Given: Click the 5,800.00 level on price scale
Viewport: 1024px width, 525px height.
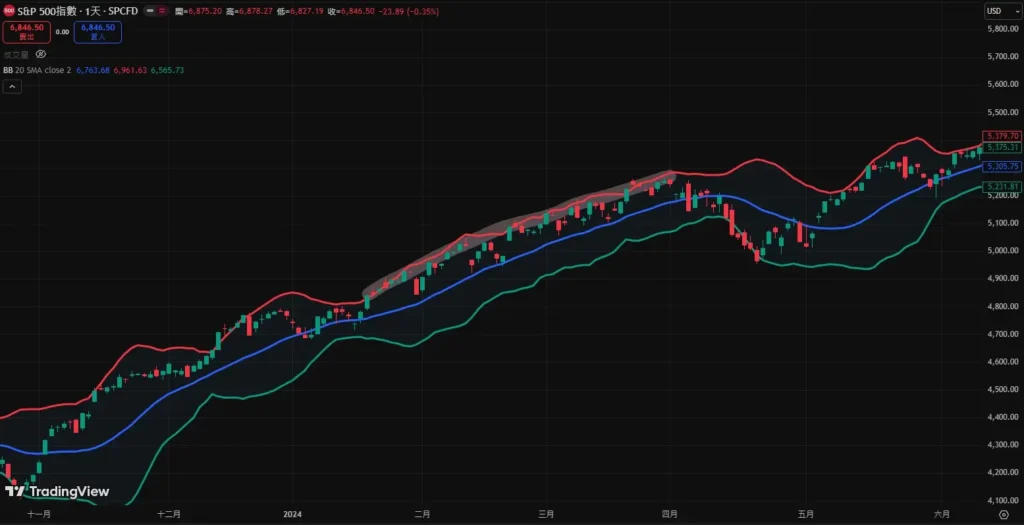Looking at the screenshot, I should 1001,29.
